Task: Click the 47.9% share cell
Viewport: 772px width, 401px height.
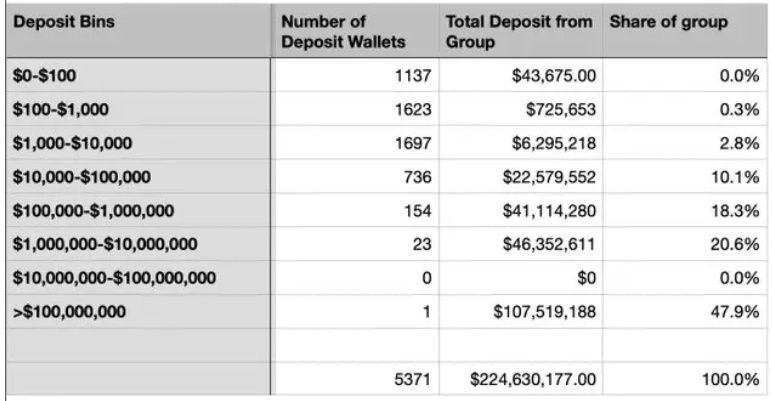Action: coord(685,311)
